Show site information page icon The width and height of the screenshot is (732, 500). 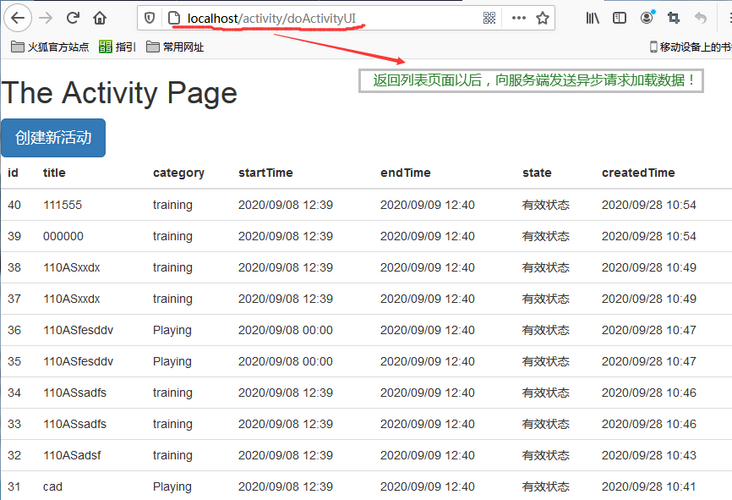tap(174, 18)
